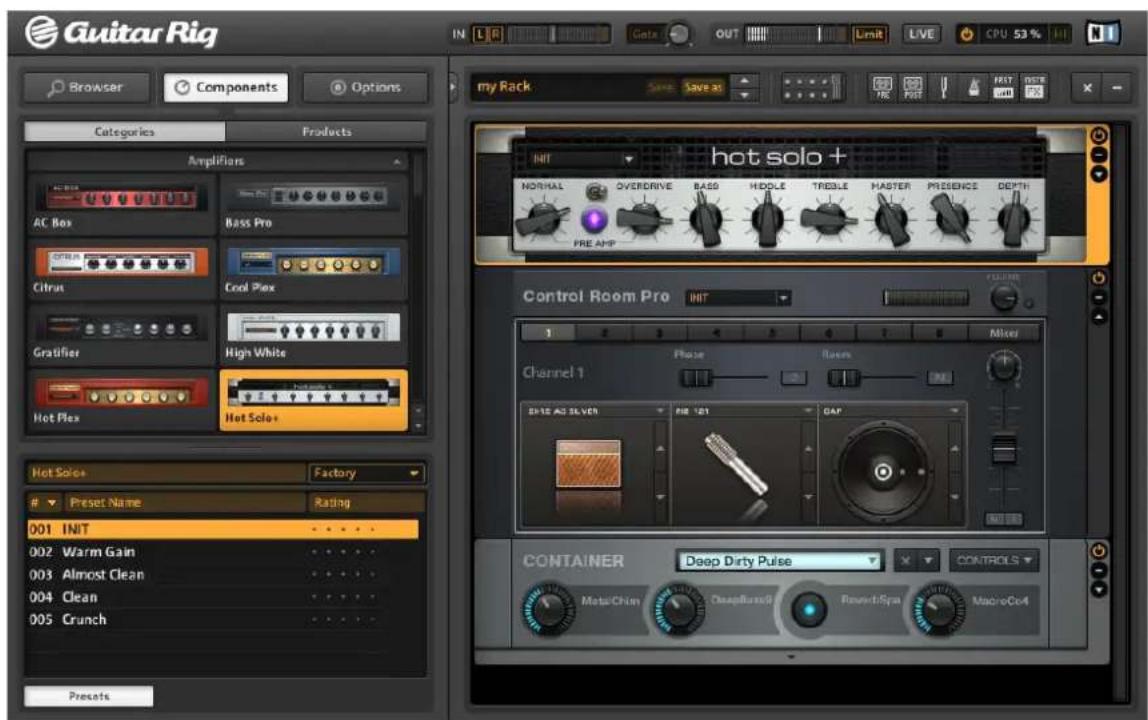The width and height of the screenshot is (1148, 720).
Task: Load the 003 Almost Clean preset
Action: click(223, 574)
